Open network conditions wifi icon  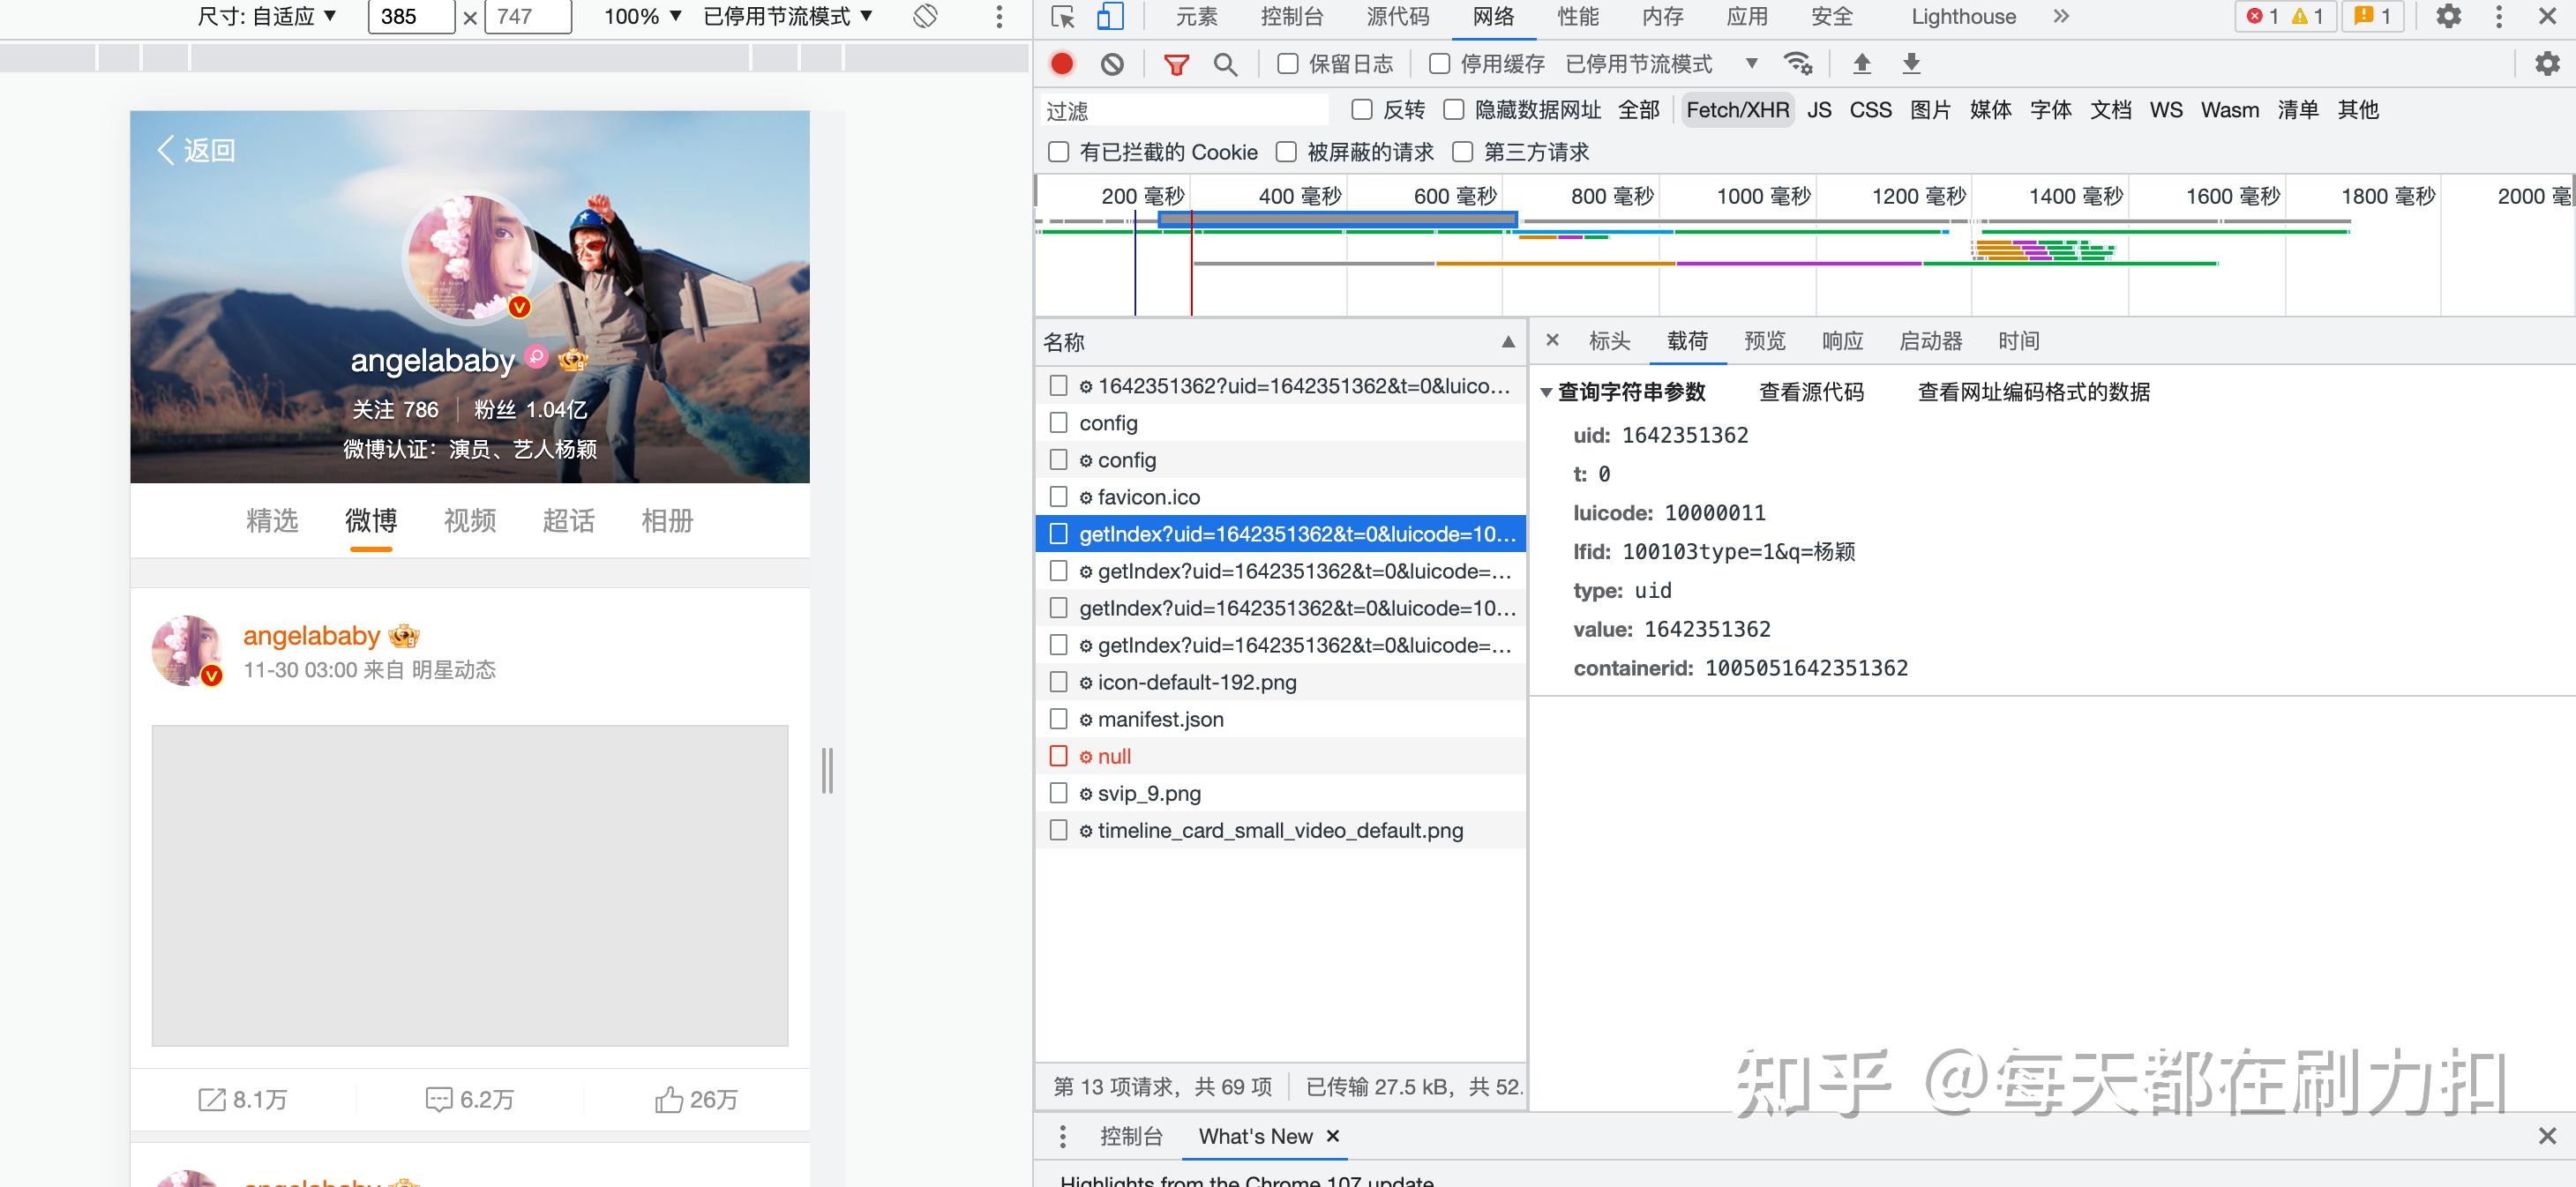1798,64
